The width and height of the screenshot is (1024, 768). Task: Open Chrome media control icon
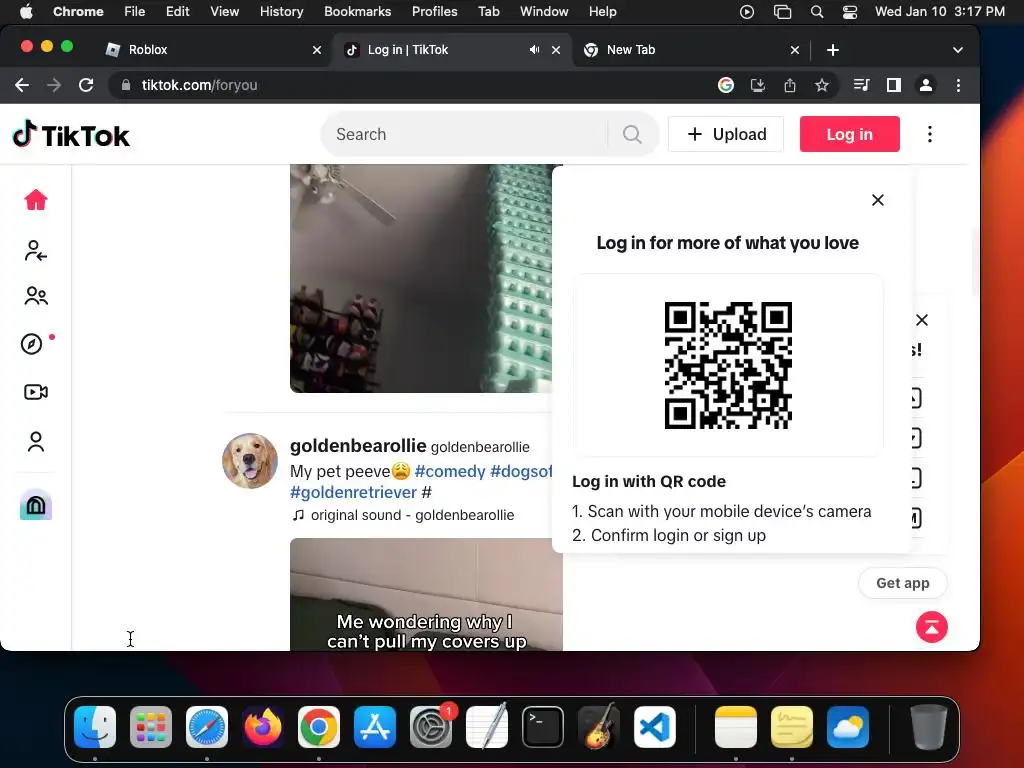pyautogui.click(x=861, y=85)
